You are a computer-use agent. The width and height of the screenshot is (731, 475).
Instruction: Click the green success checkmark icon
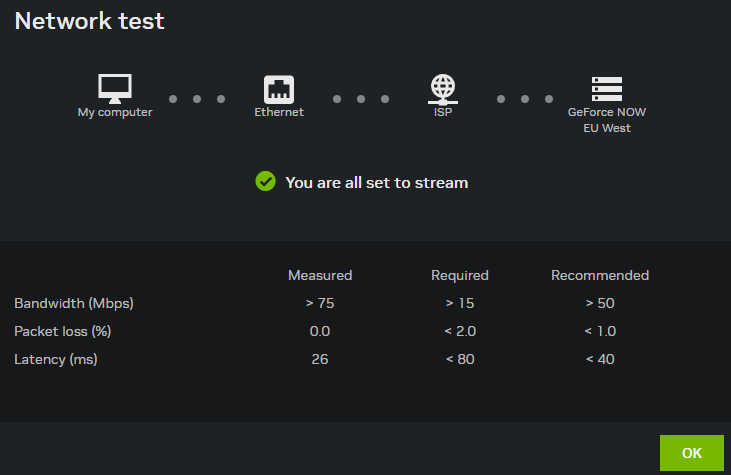(265, 182)
